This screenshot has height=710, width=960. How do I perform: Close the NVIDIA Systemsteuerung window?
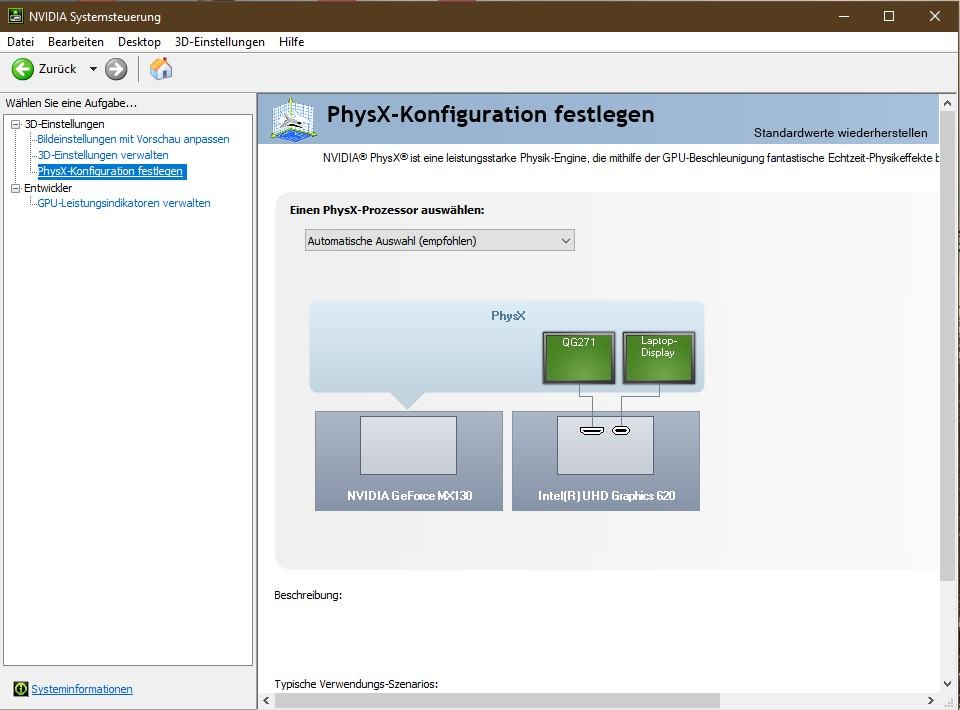935,16
